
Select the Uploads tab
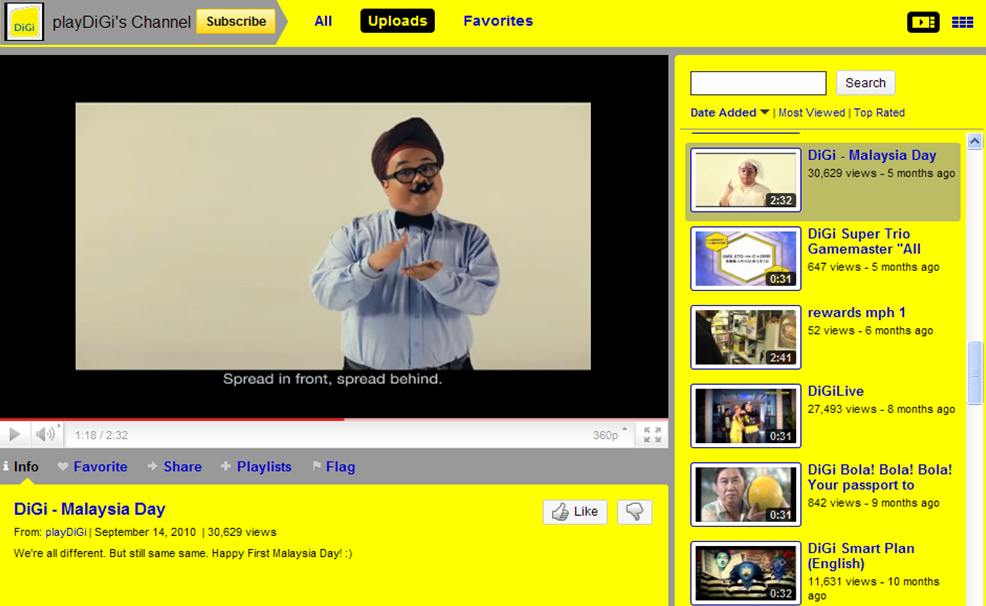[397, 21]
